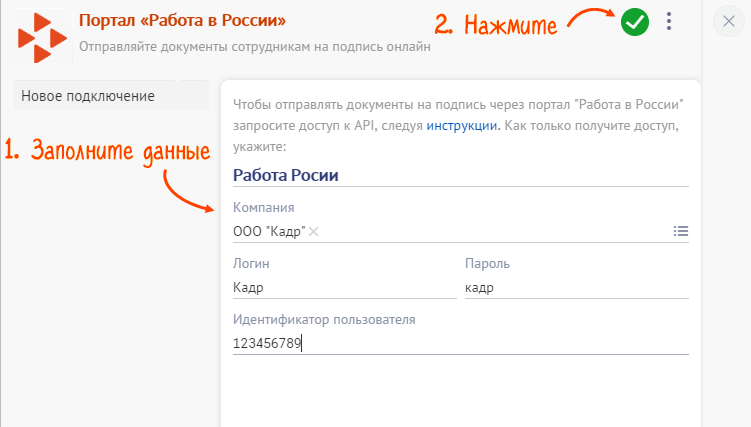751x427 pixels.
Task: Open the «инструкции» link
Action: 462,126
